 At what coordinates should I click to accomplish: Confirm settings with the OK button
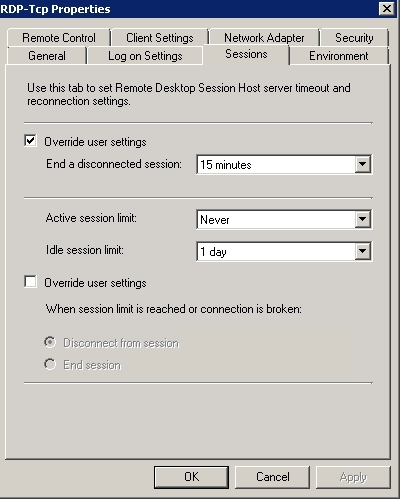pos(191,477)
